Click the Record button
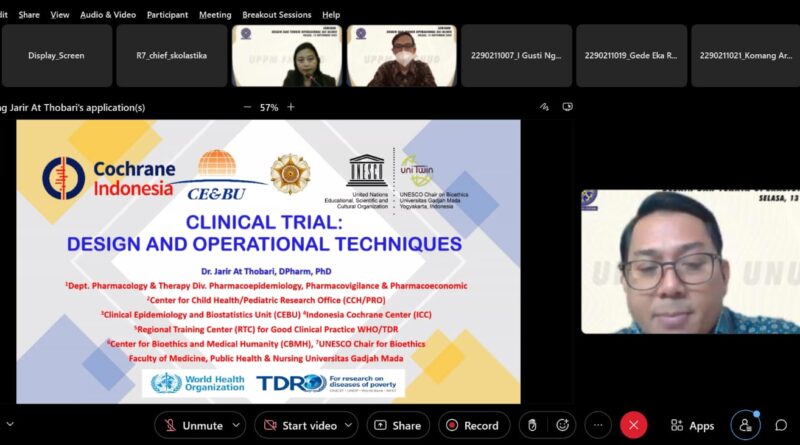The width and height of the screenshot is (800, 445). click(474, 425)
